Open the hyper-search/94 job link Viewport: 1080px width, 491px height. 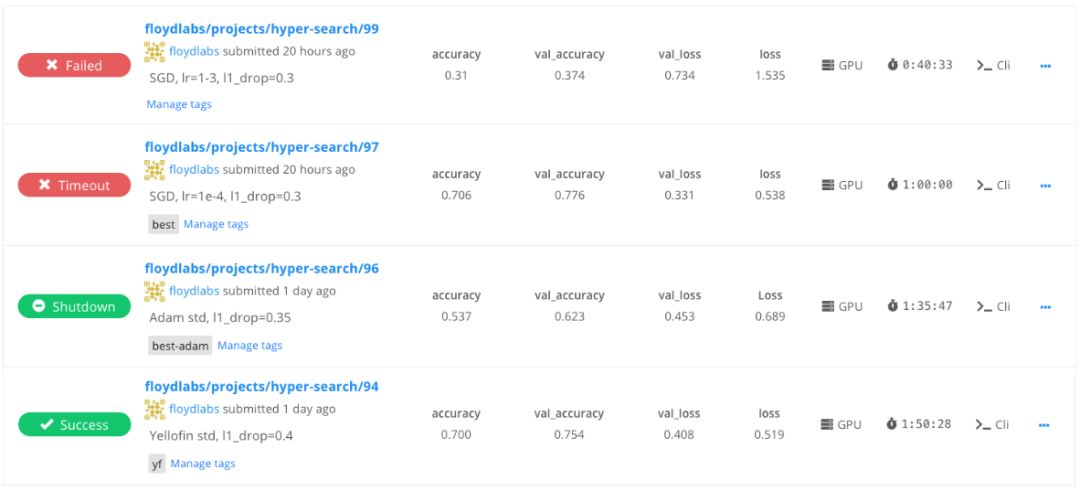pos(261,386)
